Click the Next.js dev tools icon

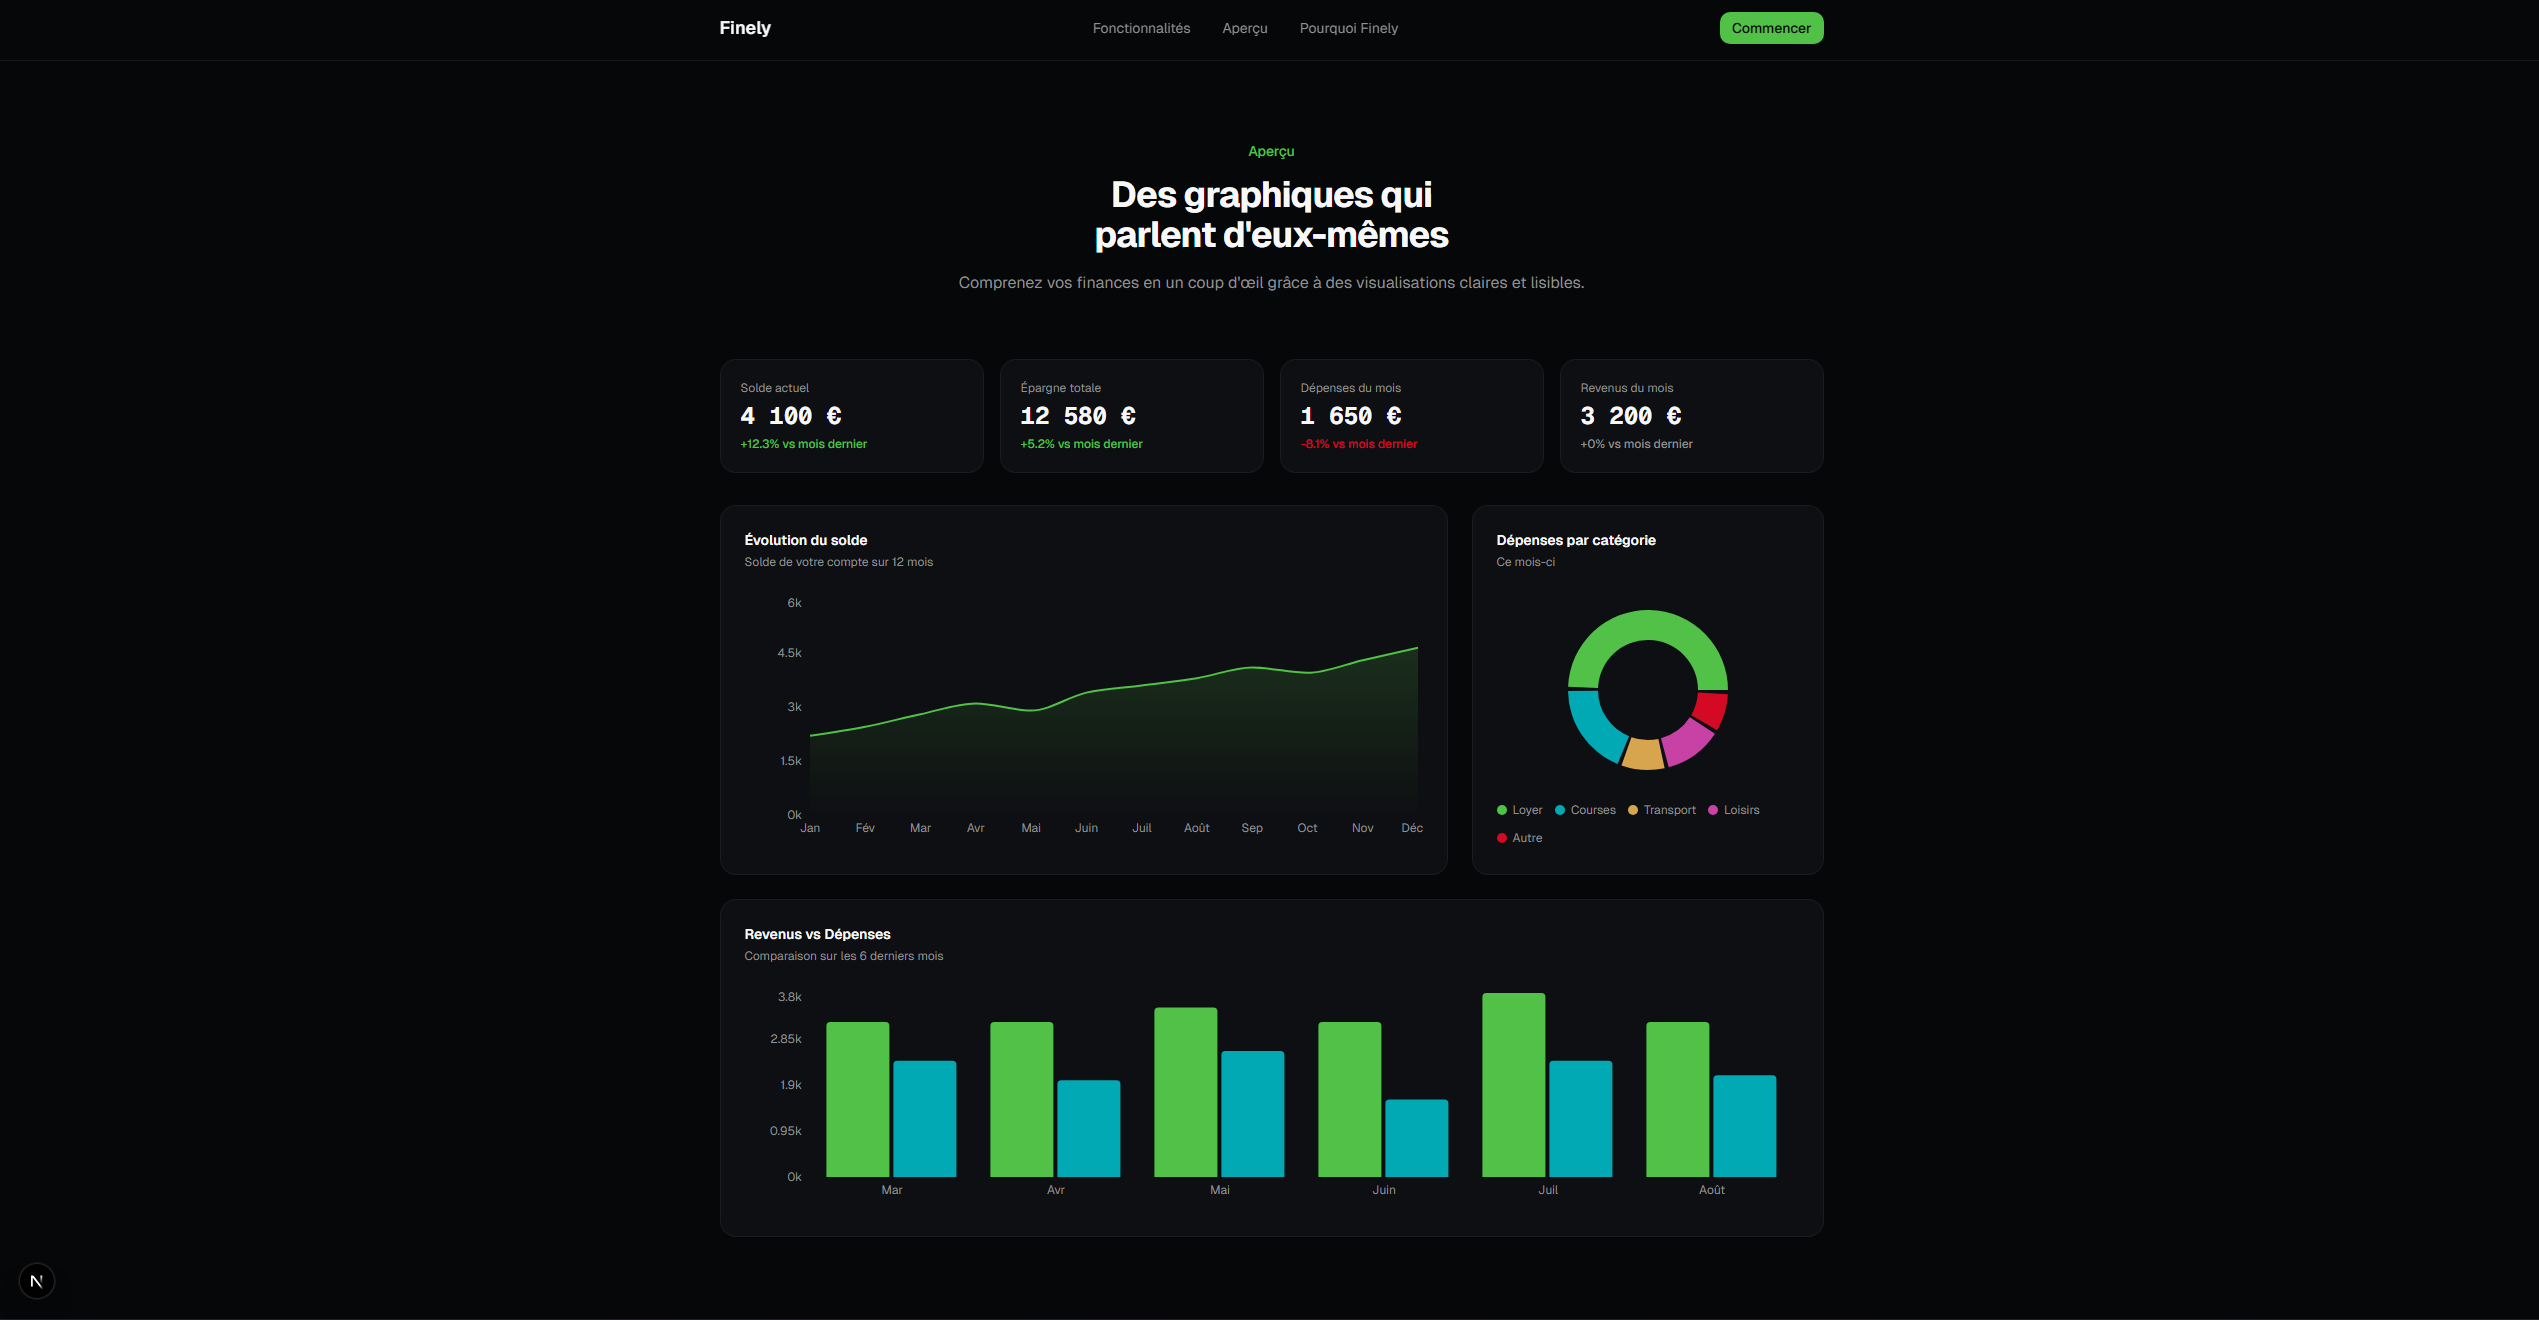(37, 1281)
